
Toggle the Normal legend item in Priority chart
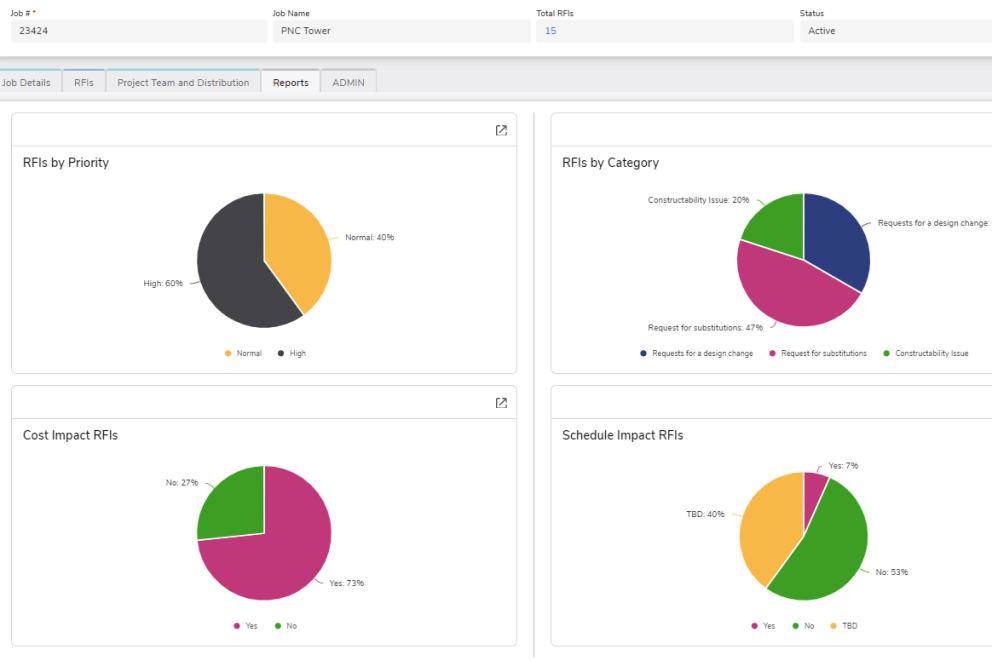243,353
